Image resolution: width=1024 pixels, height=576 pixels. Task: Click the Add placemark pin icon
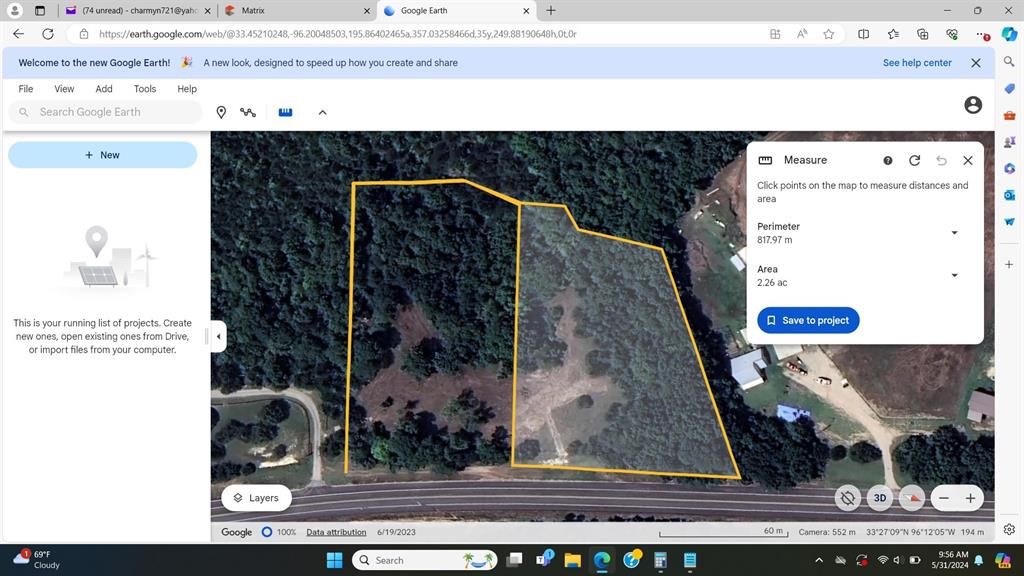(x=221, y=112)
